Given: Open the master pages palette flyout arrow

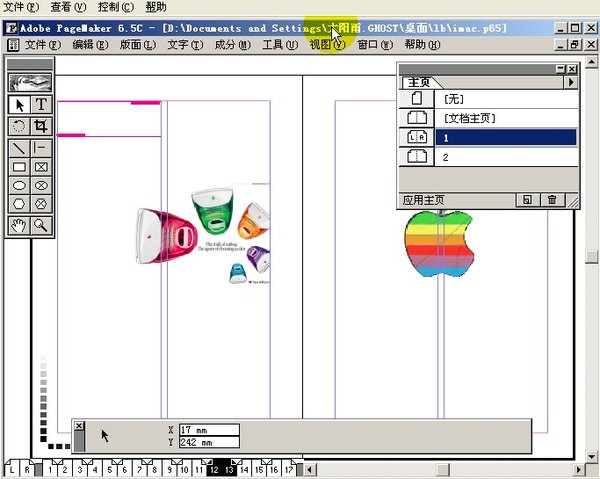Looking at the screenshot, I should point(571,82).
